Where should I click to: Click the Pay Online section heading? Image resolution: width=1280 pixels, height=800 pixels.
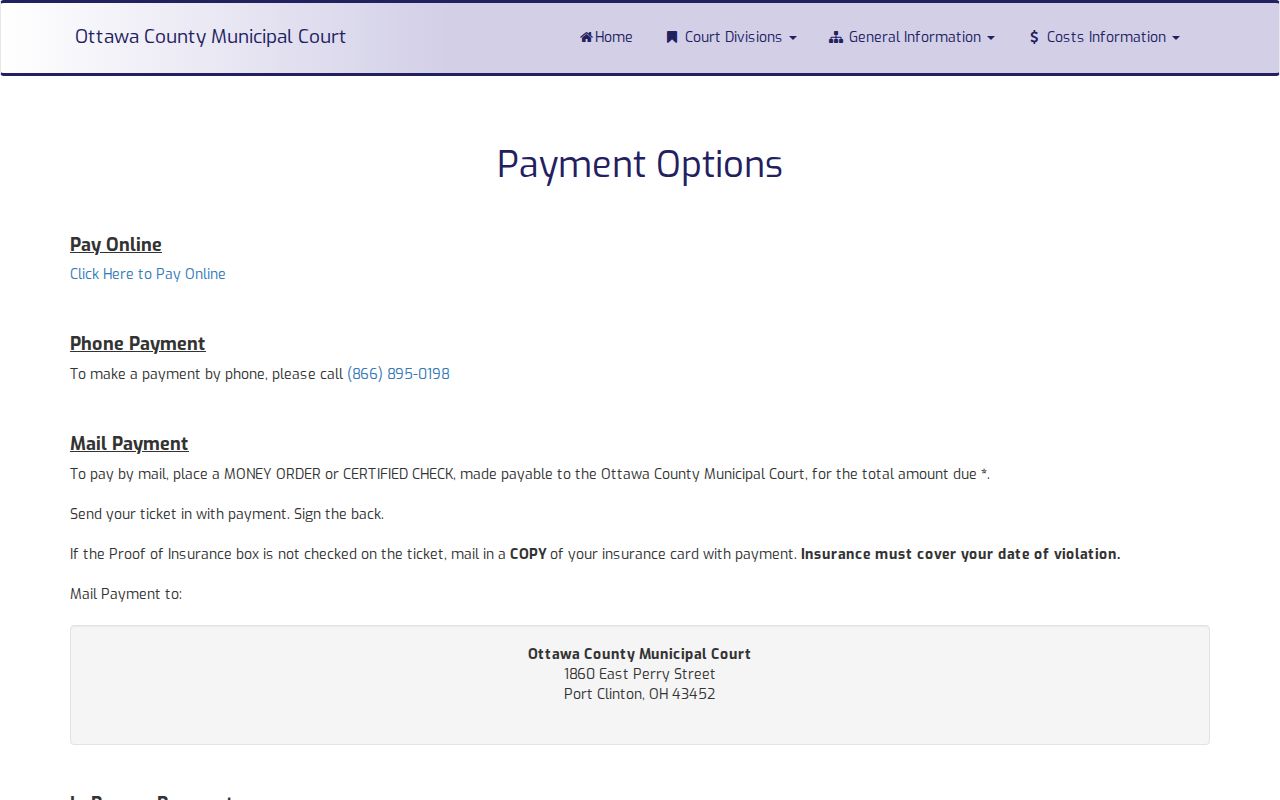pyautogui.click(x=116, y=245)
